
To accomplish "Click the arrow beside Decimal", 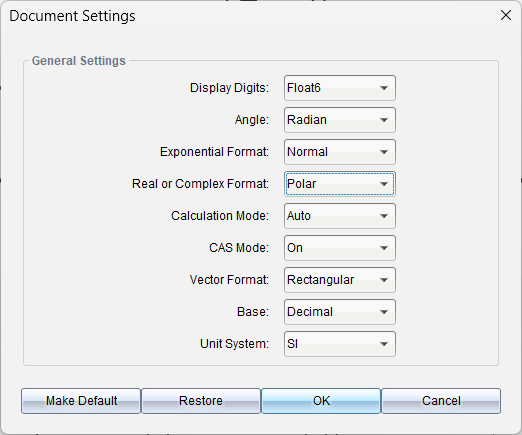I will click(384, 312).
